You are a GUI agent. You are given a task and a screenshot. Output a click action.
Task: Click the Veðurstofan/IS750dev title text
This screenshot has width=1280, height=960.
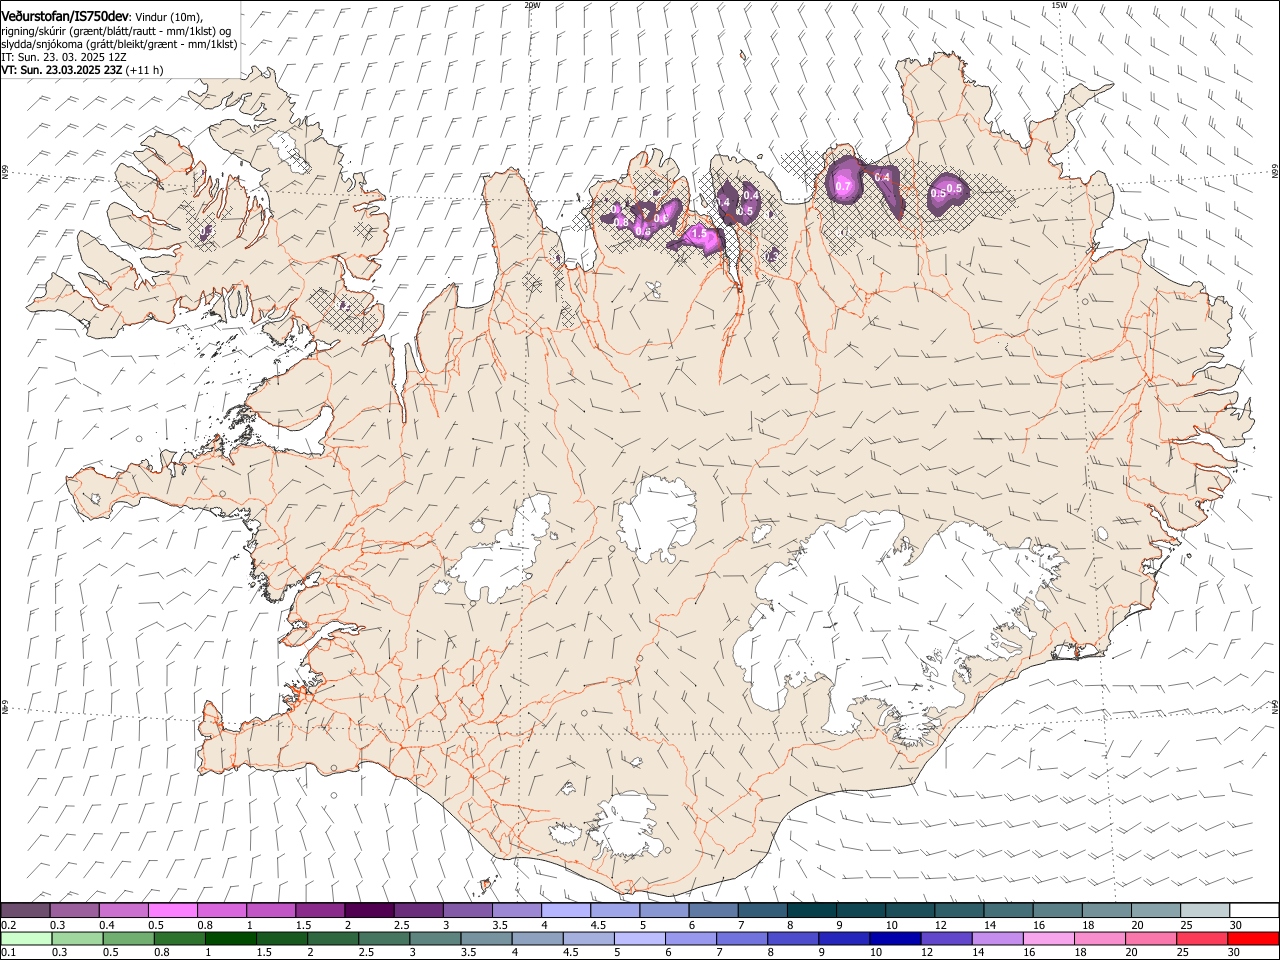tap(65, 16)
